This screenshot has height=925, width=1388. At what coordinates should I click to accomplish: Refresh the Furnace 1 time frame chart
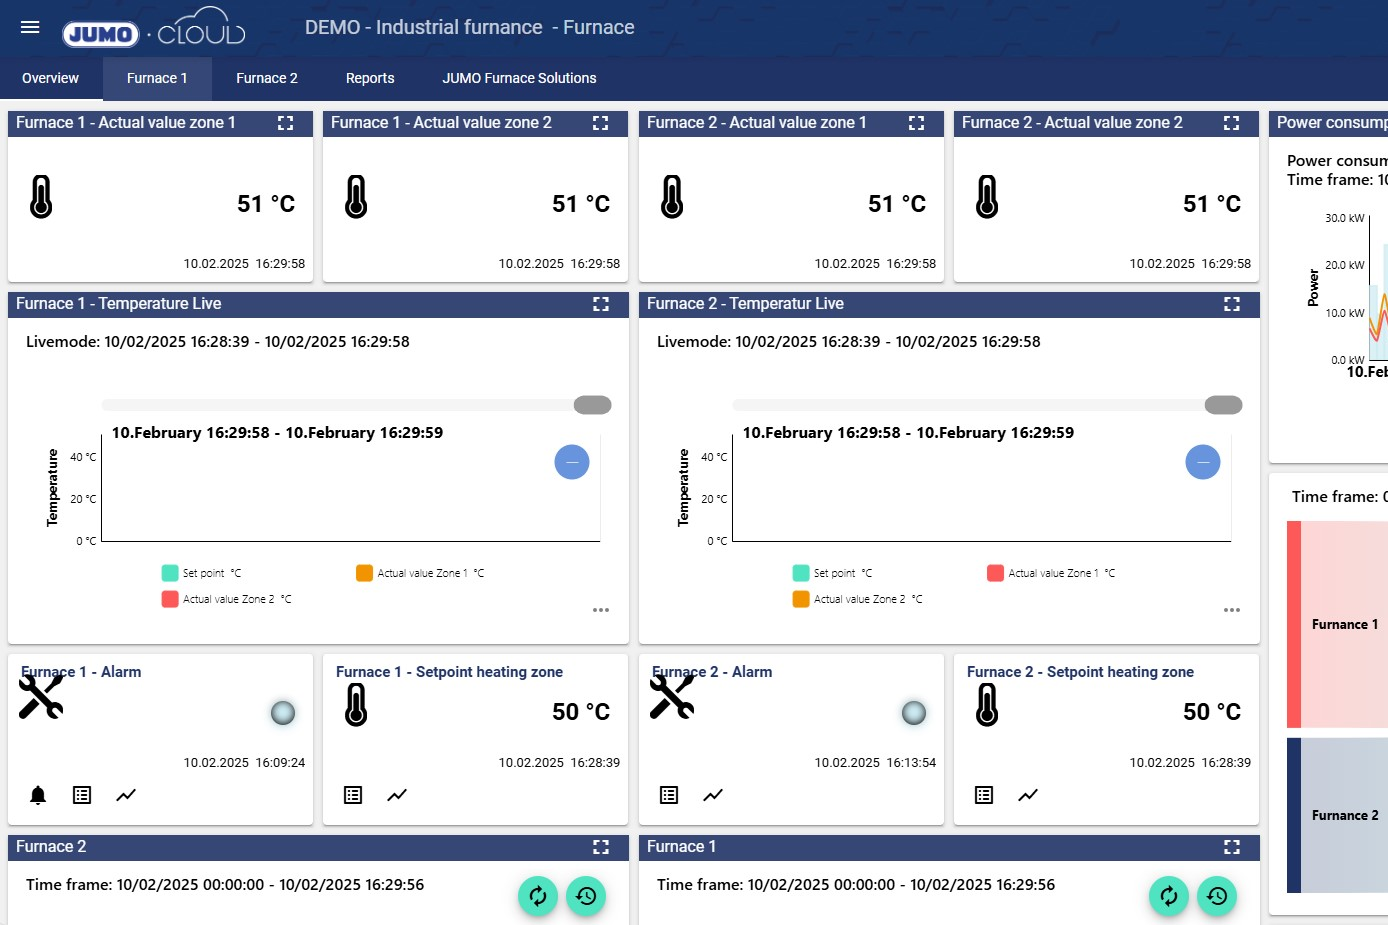pos(1168,896)
